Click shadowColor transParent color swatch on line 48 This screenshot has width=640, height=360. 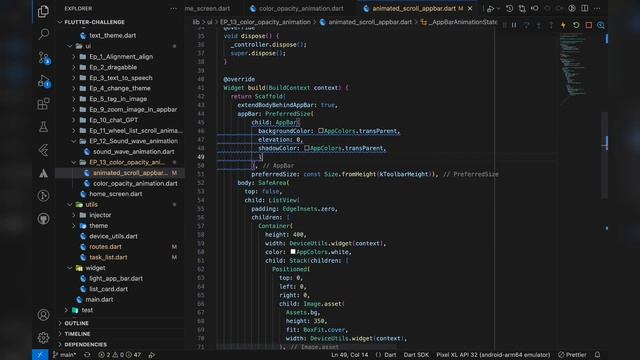[307, 148]
